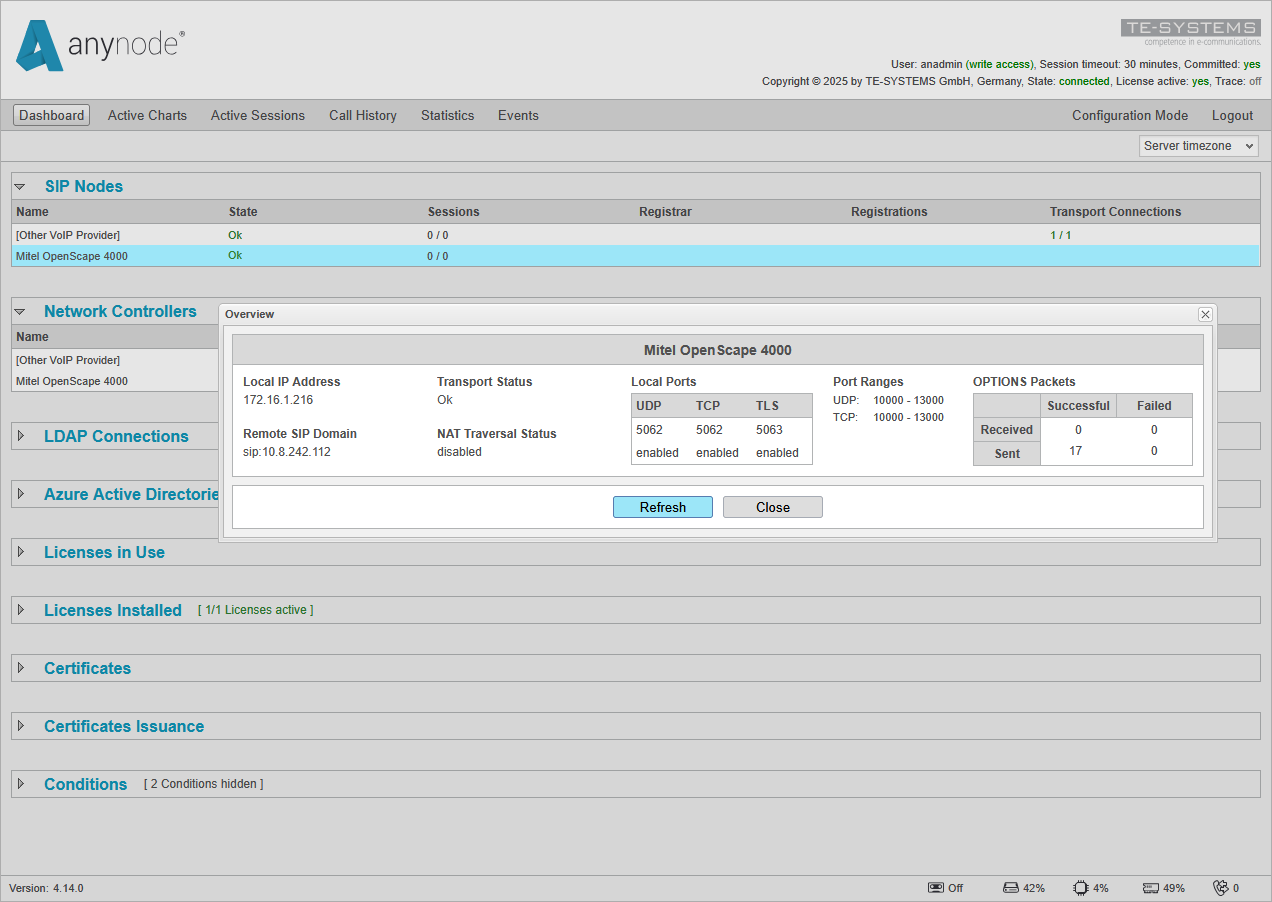Collapse the Network Controllers section
1272x902 pixels.
(19, 311)
